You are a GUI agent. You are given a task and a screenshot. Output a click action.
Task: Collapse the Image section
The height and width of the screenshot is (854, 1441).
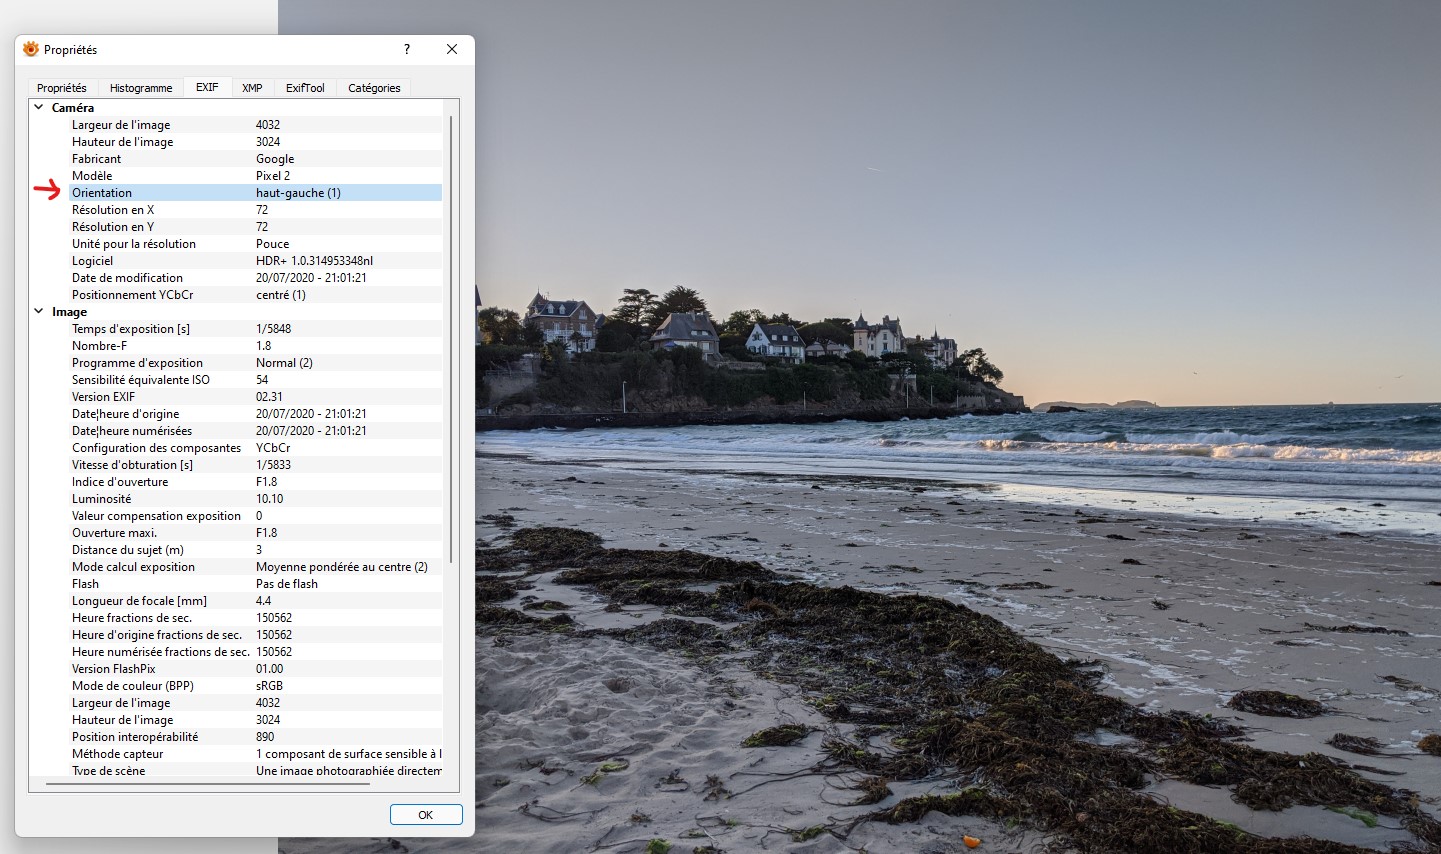pos(39,311)
